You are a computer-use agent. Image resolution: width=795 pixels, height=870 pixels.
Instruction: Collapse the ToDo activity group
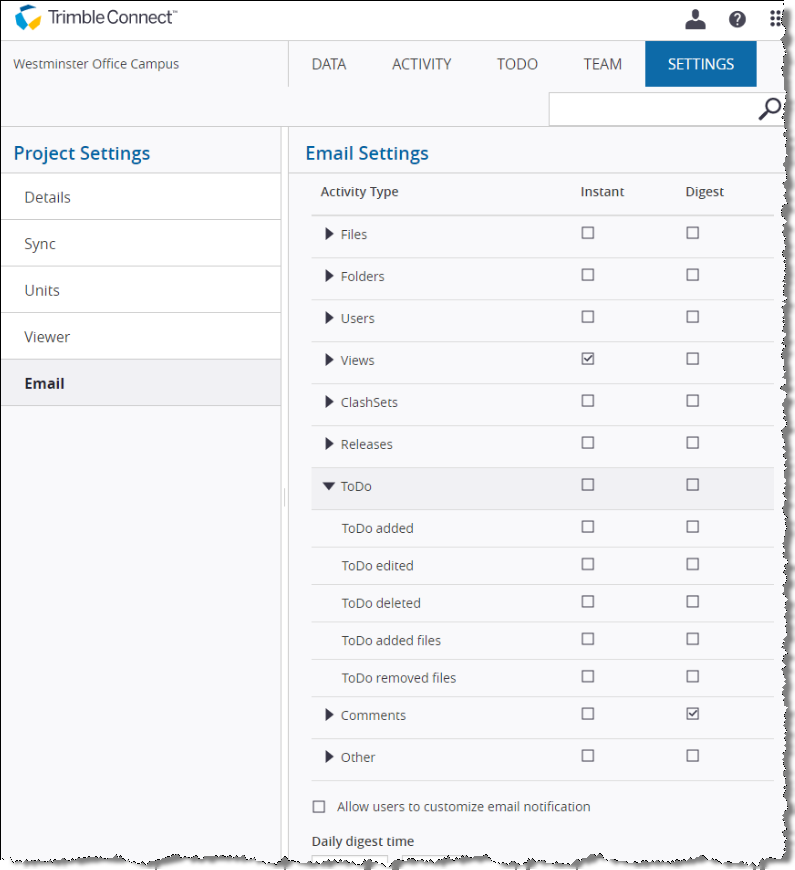pyautogui.click(x=329, y=486)
